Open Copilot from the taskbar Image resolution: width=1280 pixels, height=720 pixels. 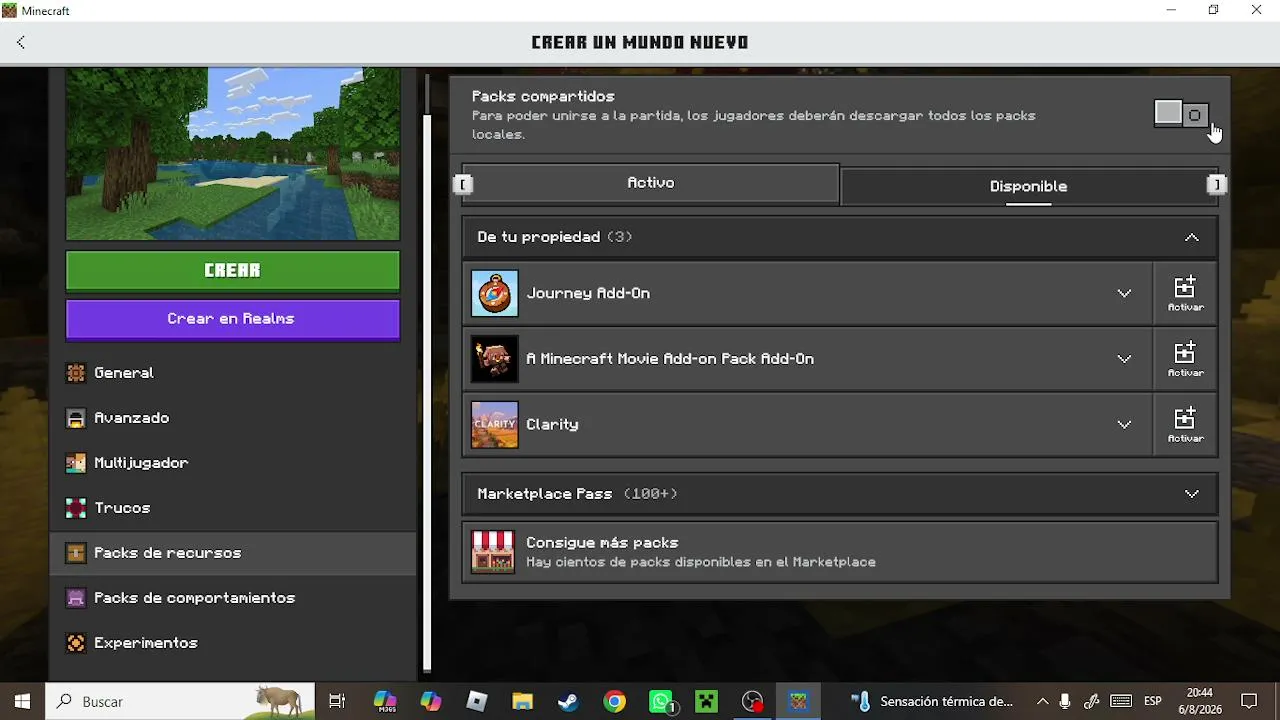click(431, 701)
